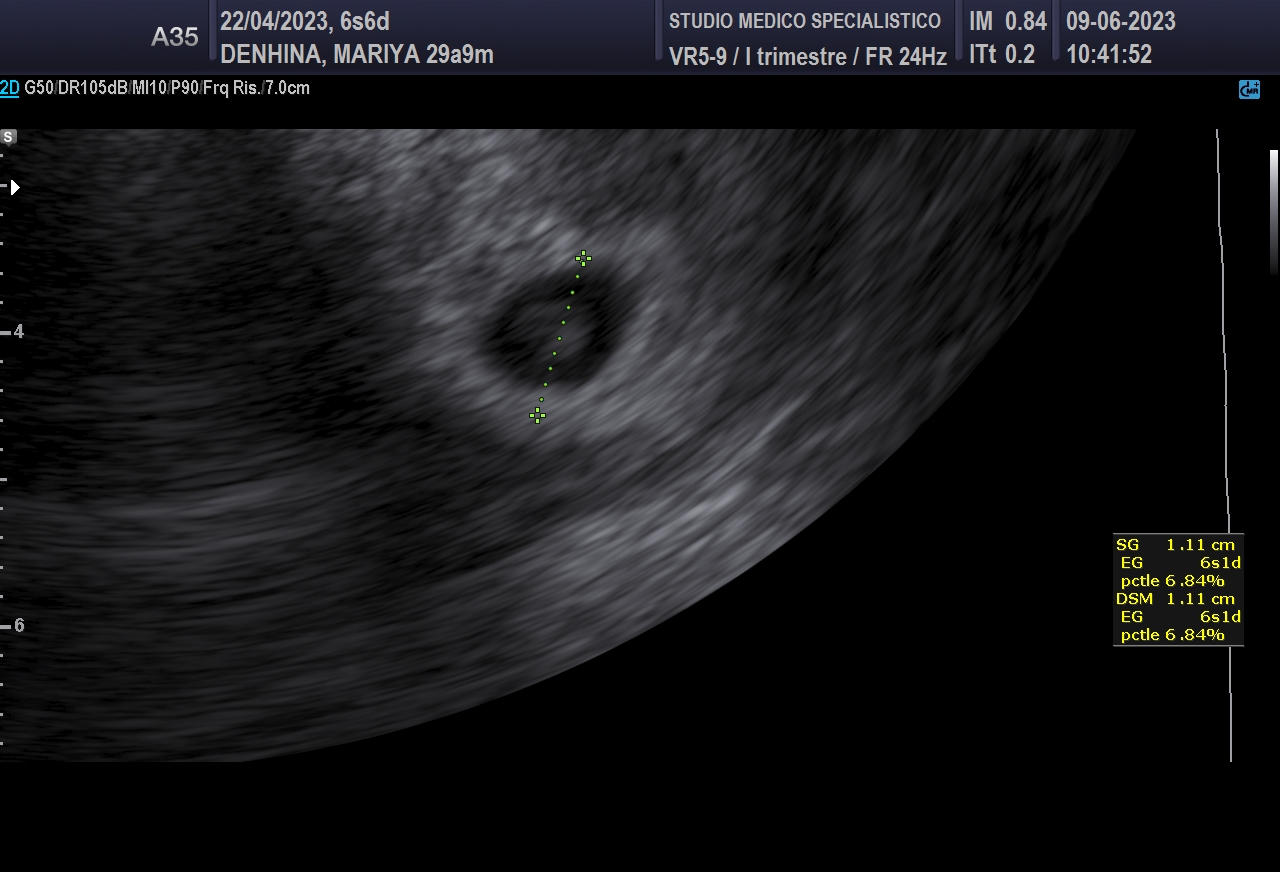
Task: Click the patient name in header
Action: (x=357, y=55)
